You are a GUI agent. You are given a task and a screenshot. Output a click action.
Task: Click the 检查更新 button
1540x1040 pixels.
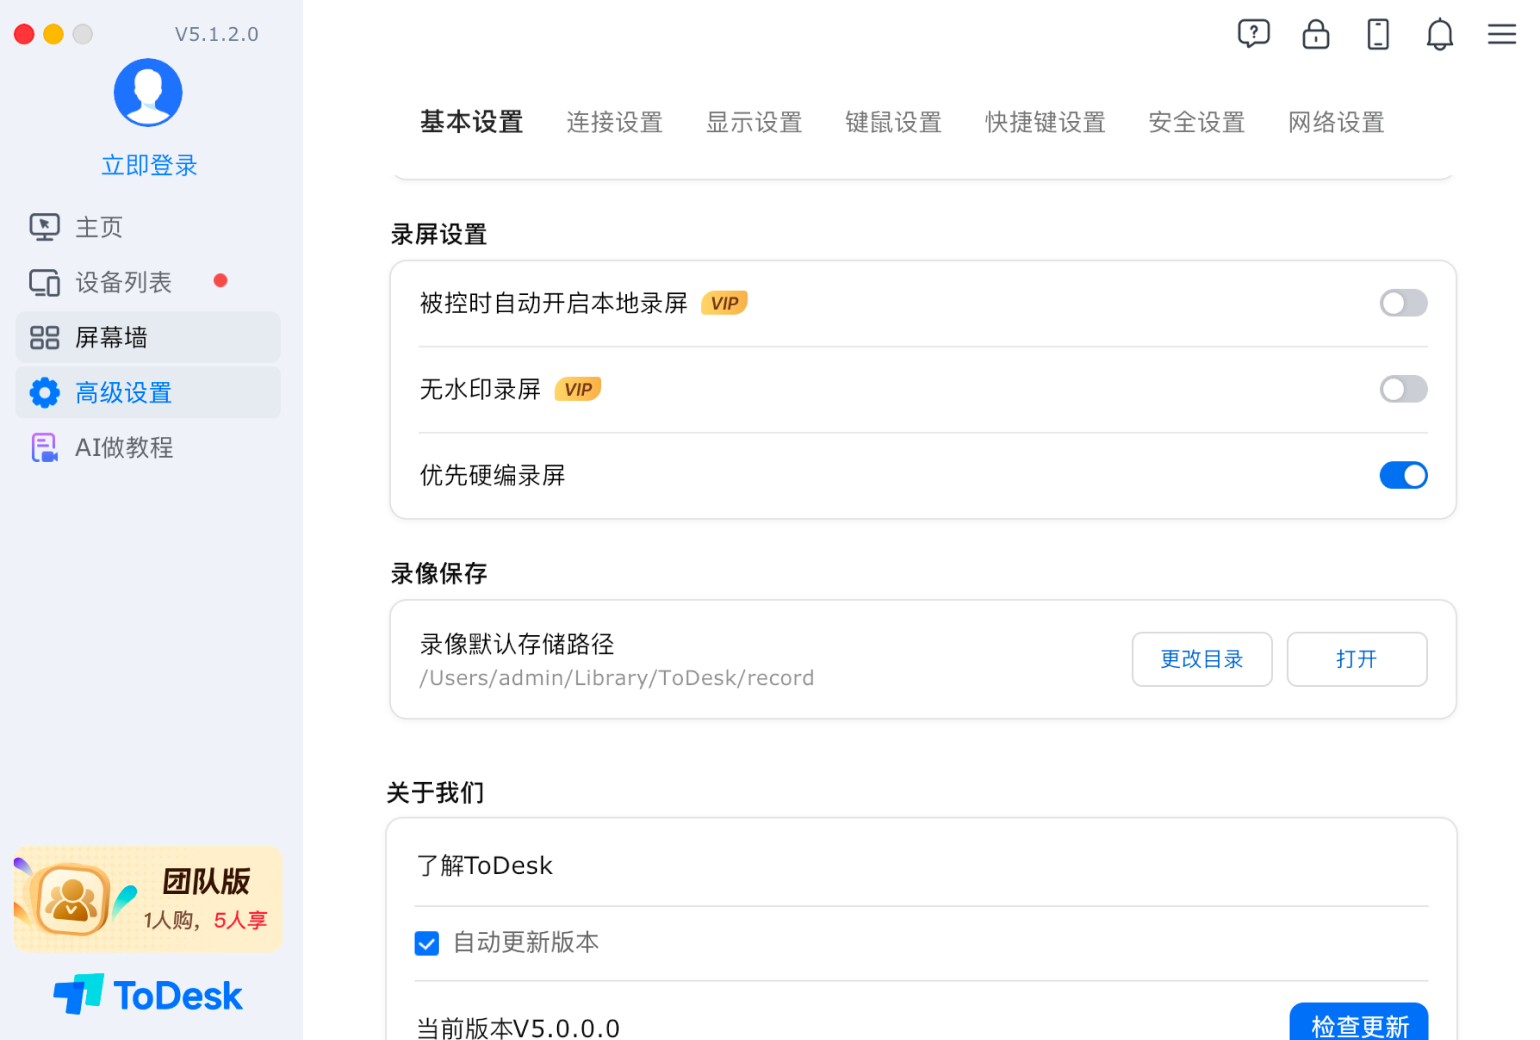1359,1023
